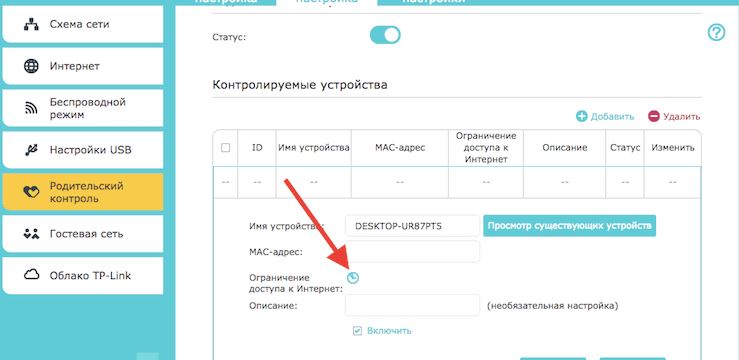Click the MAC-адрес column header

click(400, 148)
